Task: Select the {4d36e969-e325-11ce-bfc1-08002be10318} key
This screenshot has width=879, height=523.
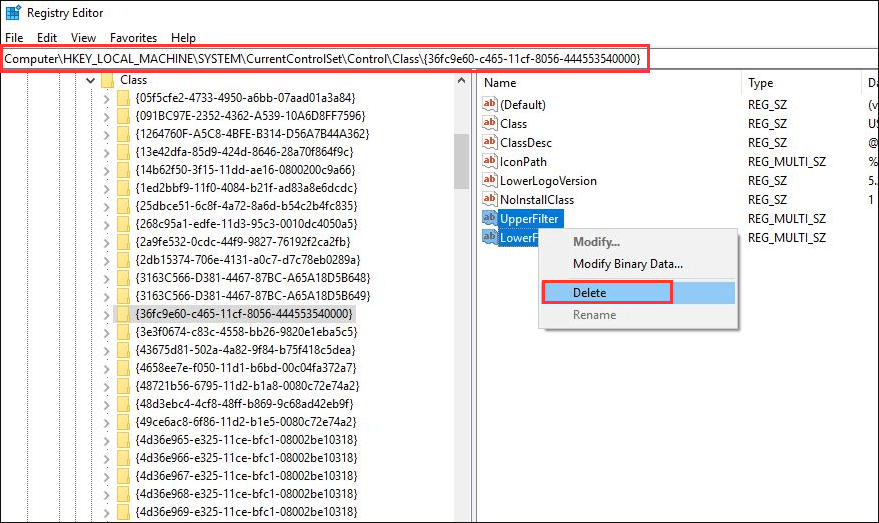Action: click(x=246, y=512)
